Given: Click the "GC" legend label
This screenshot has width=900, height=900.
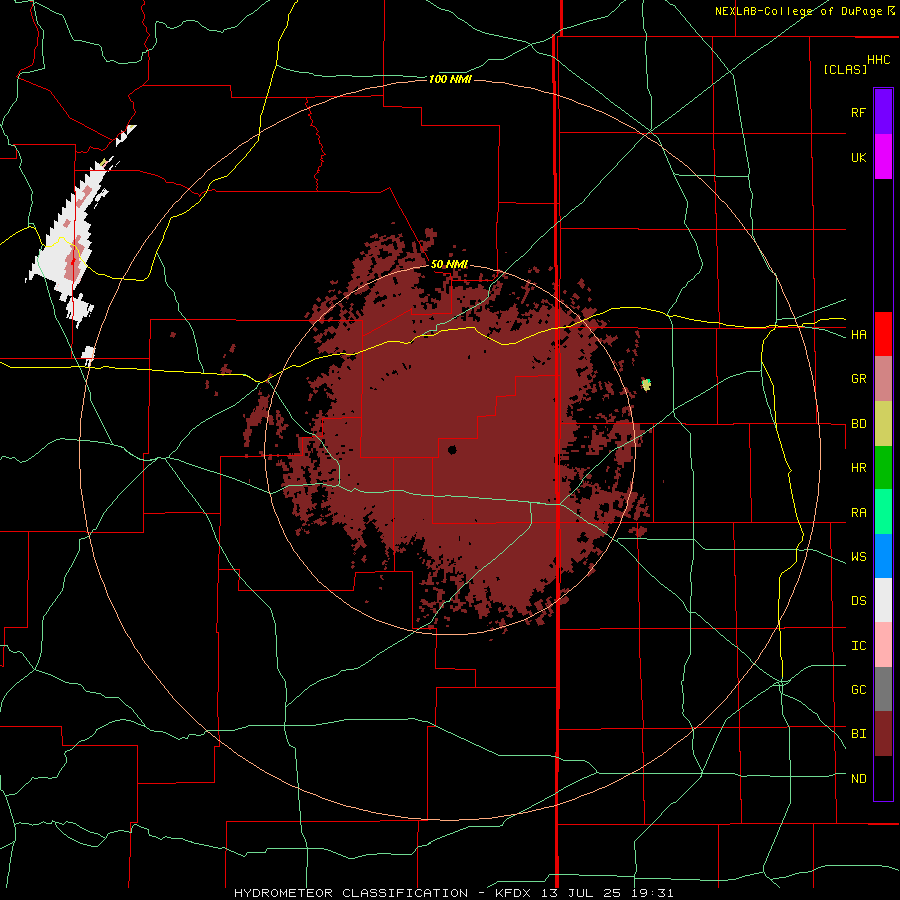Looking at the screenshot, I should coord(859,690).
